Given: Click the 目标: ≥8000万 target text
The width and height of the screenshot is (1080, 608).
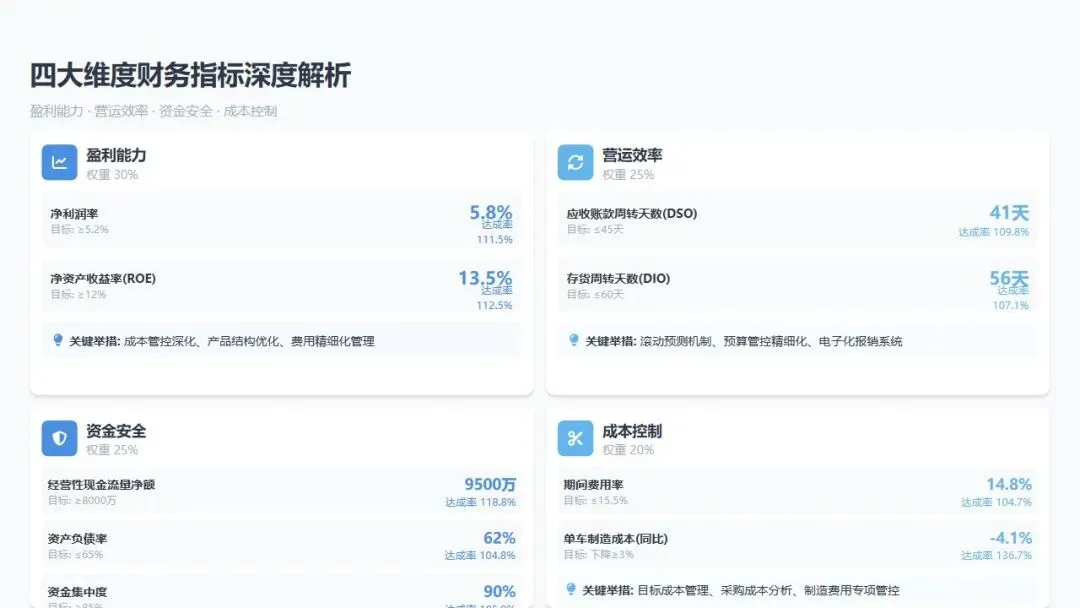Looking at the screenshot, I should [x=82, y=501].
